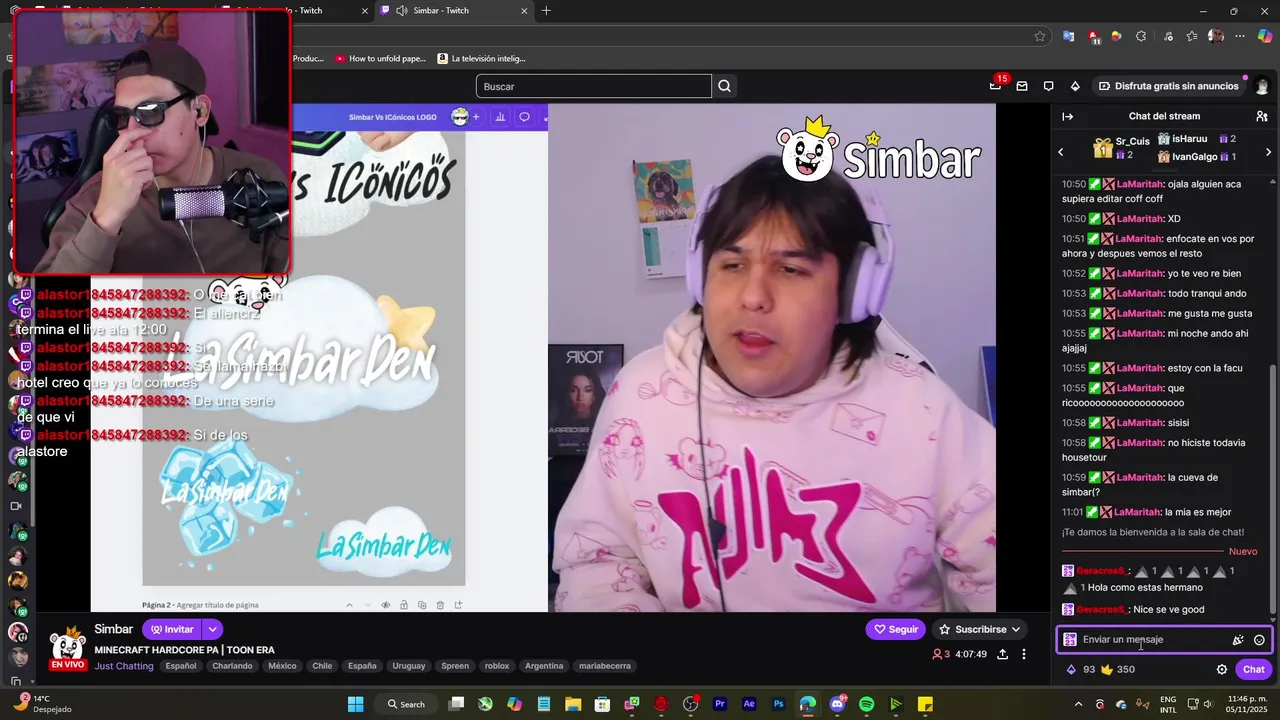Click the Simbar channel name
This screenshot has height=720, width=1280.
(x=113, y=629)
